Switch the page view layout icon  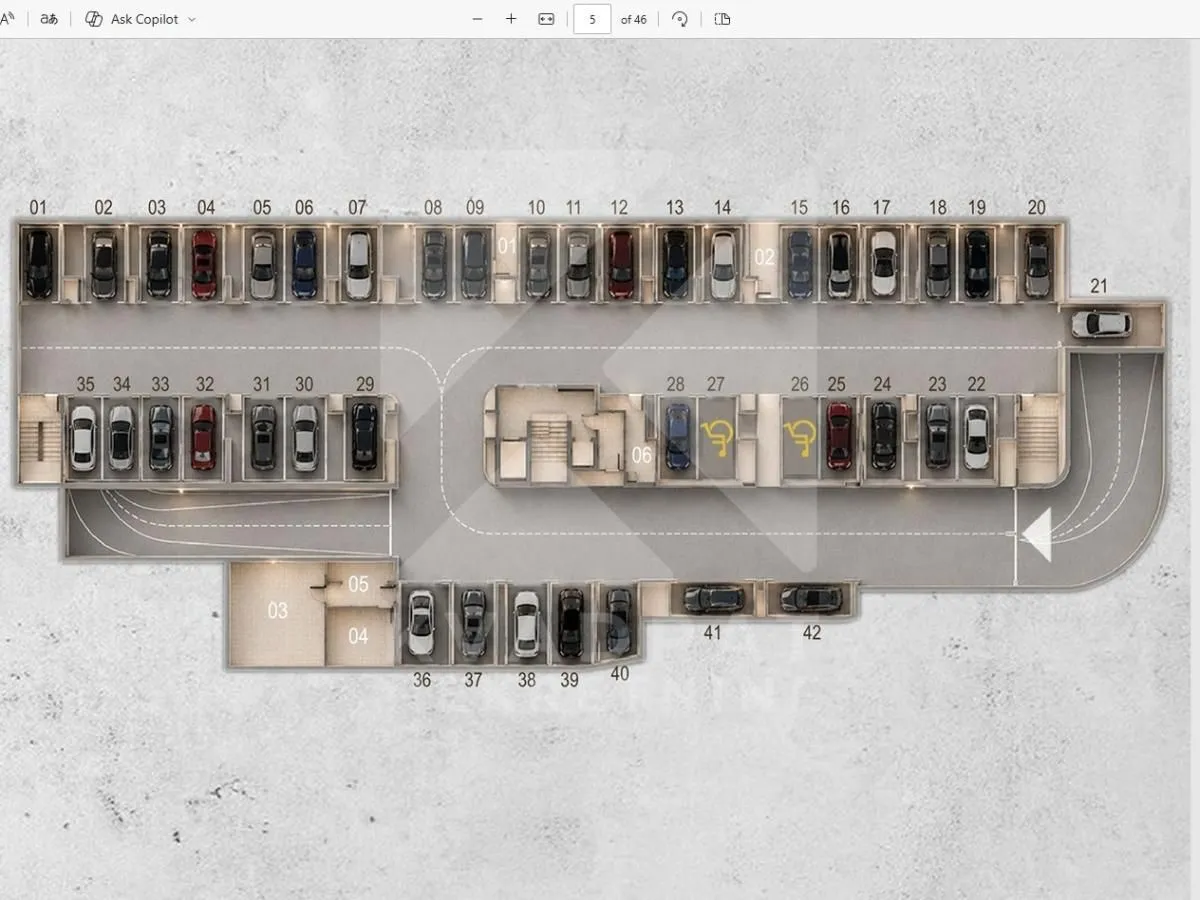(x=722, y=19)
